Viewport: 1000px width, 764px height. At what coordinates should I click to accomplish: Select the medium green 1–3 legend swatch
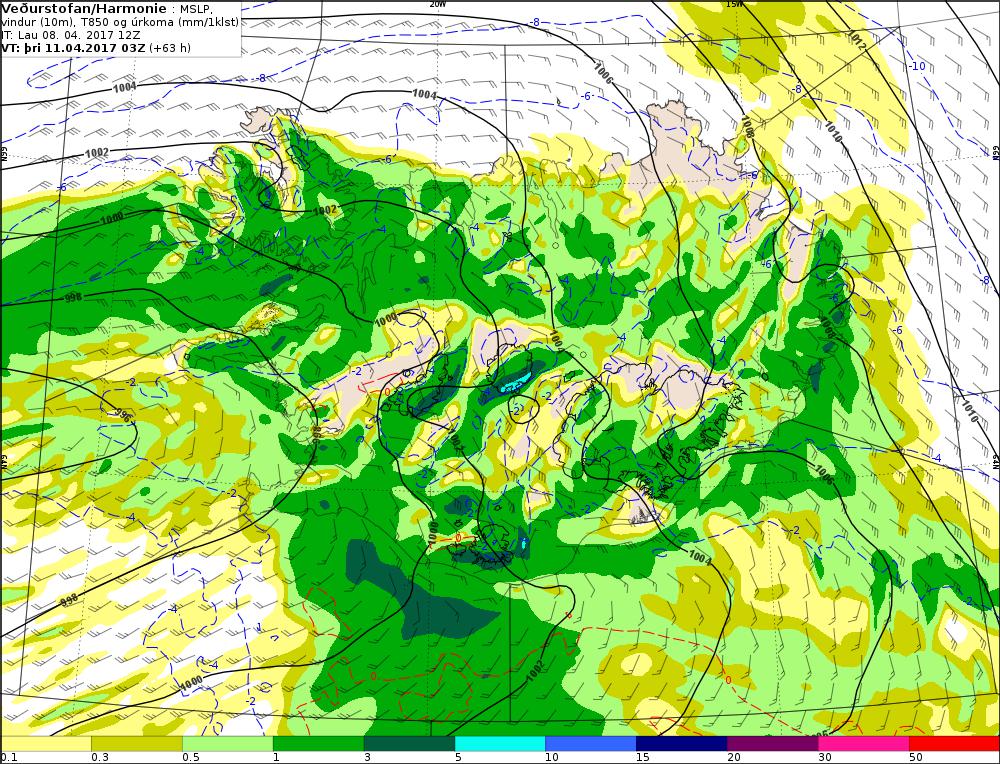(318, 744)
